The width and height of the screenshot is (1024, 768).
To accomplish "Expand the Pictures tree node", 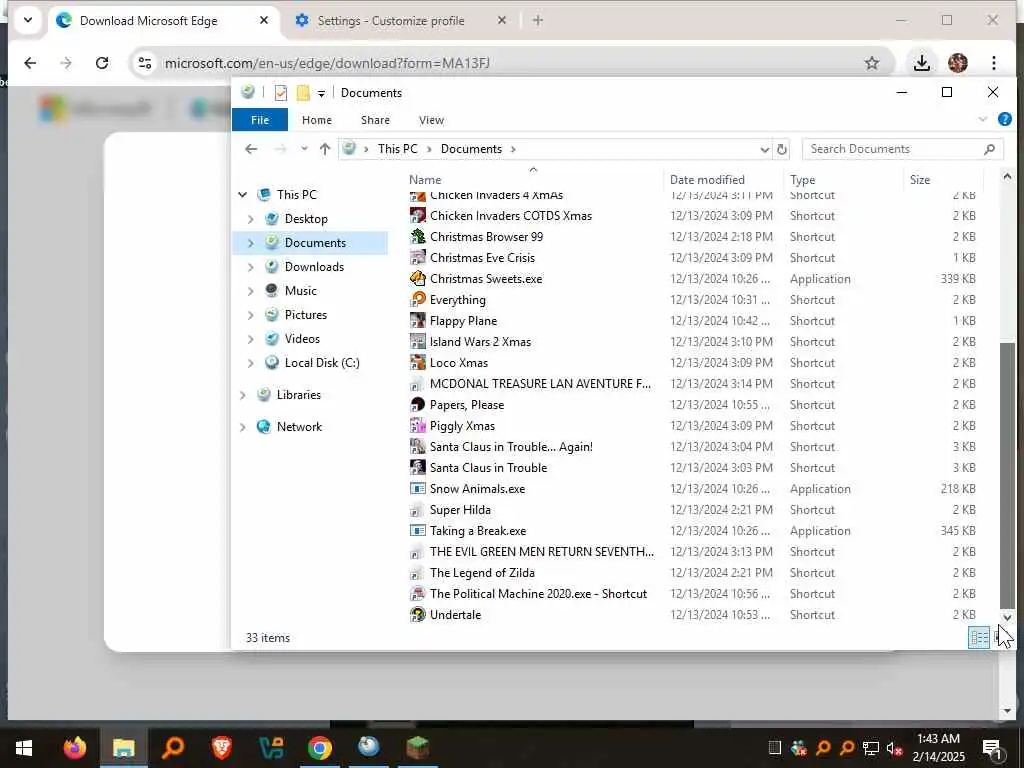I will pyautogui.click(x=251, y=315).
